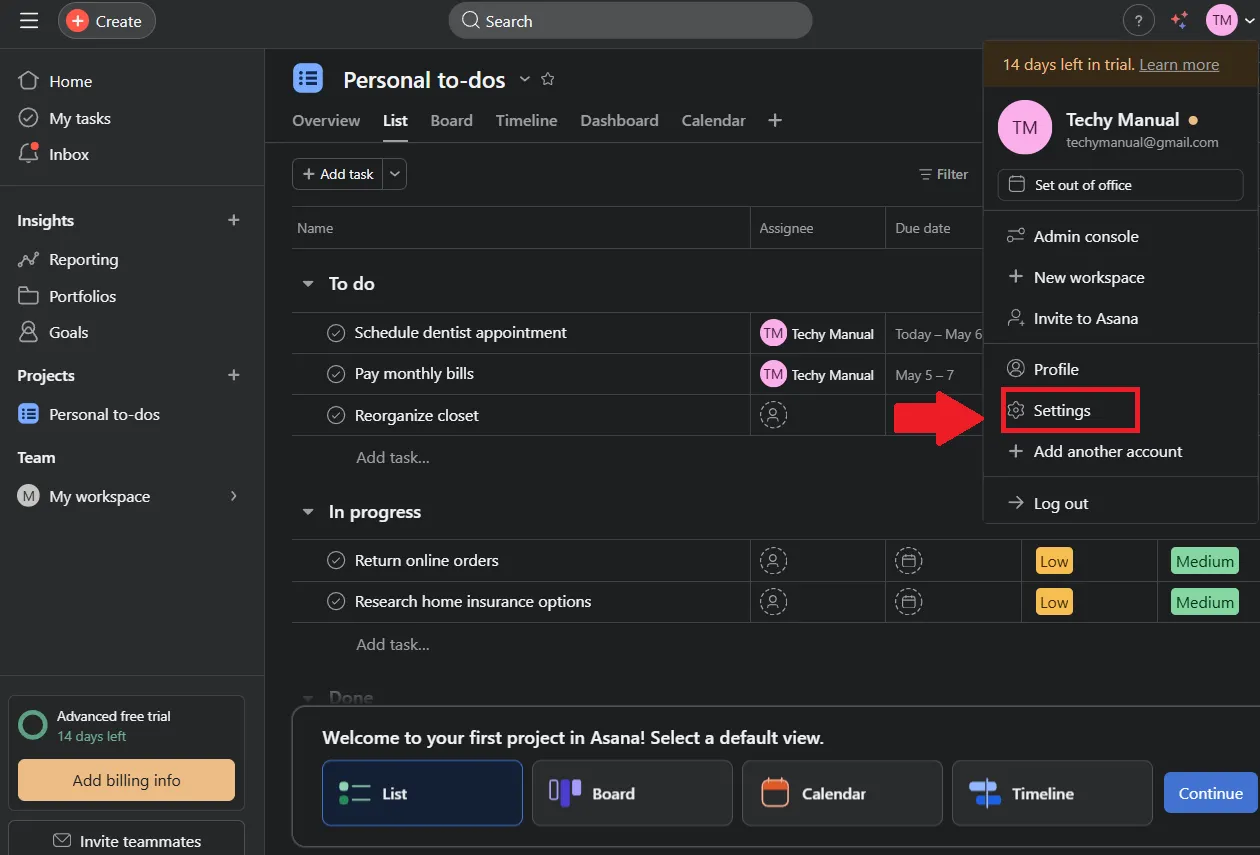1260x855 pixels.
Task: Assign someone to Return online orders
Action: (773, 561)
